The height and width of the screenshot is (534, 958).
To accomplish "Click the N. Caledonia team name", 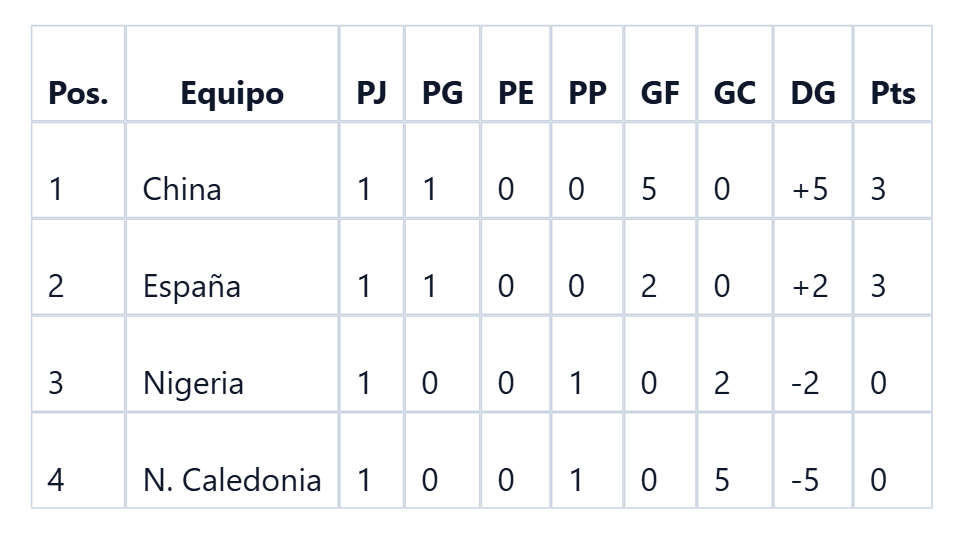I will point(232,480).
